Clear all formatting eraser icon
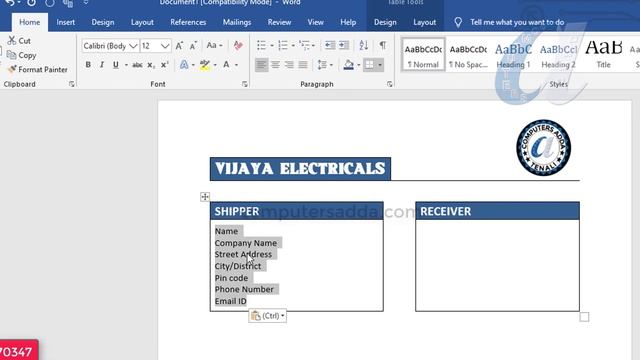 238,45
